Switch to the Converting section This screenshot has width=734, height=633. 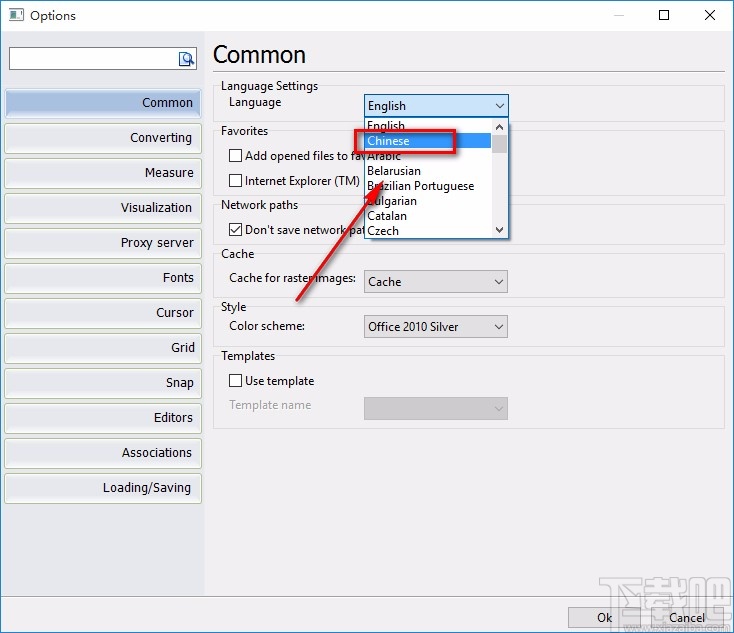tap(103, 138)
